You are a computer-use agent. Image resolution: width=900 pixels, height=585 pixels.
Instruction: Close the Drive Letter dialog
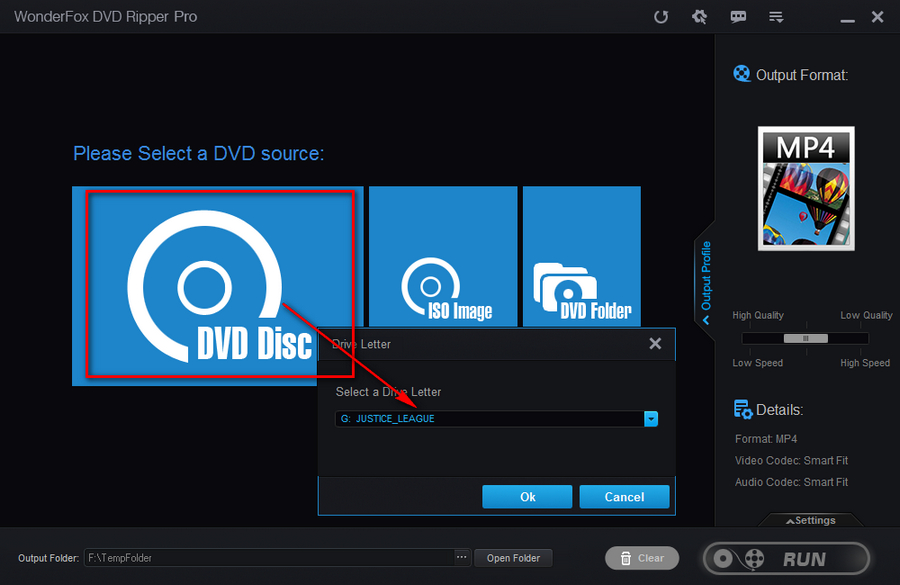pyautogui.click(x=655, y=344)
